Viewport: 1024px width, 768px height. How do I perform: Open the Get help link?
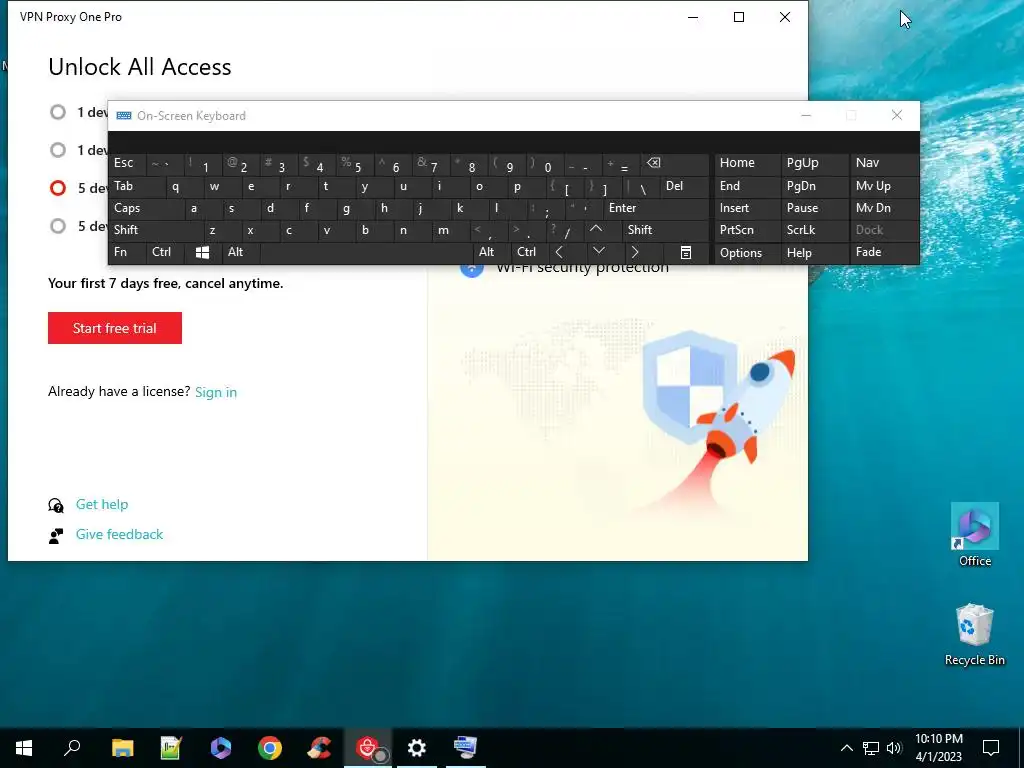tap(102, 504)
